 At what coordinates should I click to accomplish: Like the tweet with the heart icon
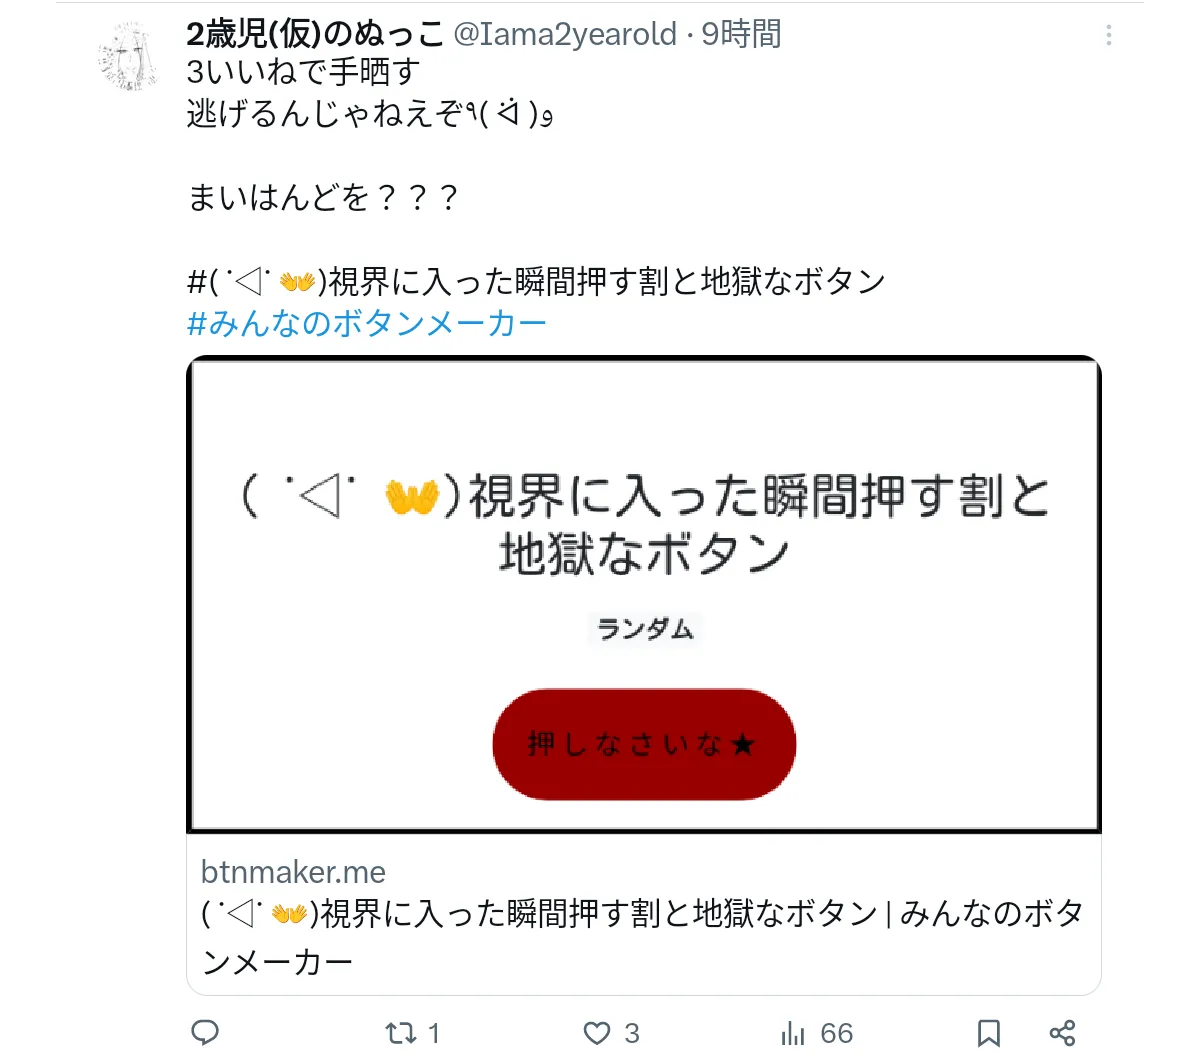tap(597, 1033)
